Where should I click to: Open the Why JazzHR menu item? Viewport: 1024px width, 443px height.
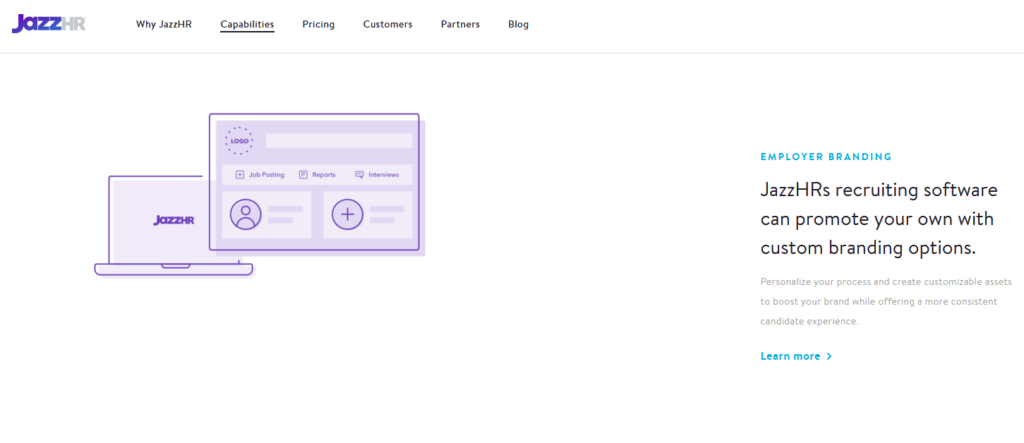(x=164, y=24)
